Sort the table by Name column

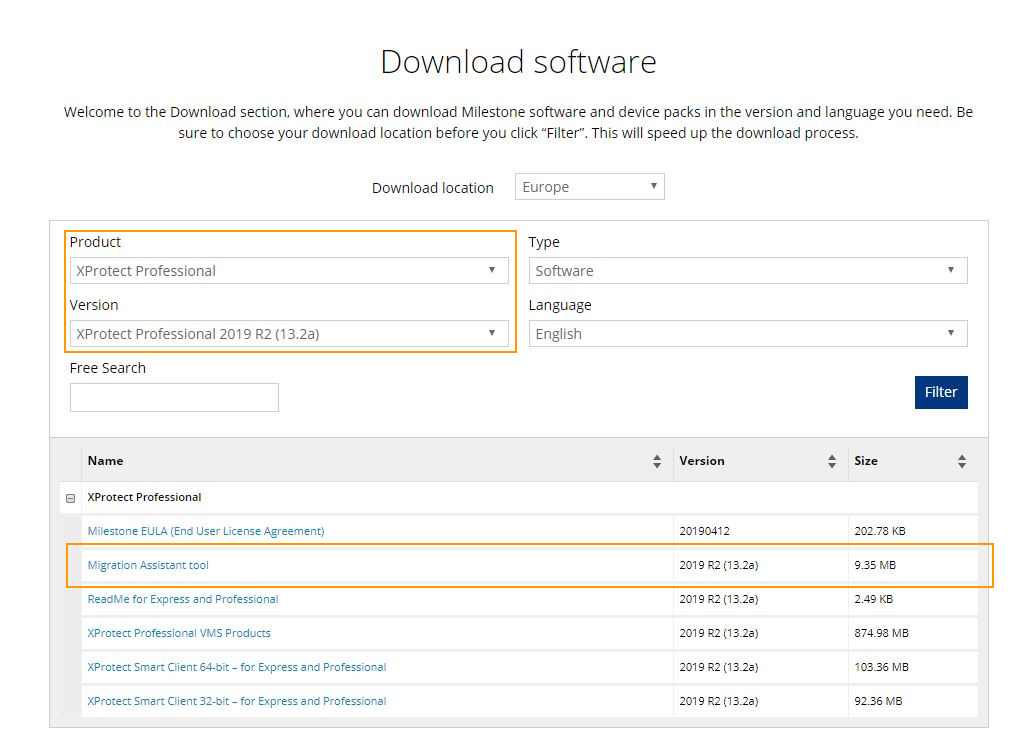click(658, 461)
